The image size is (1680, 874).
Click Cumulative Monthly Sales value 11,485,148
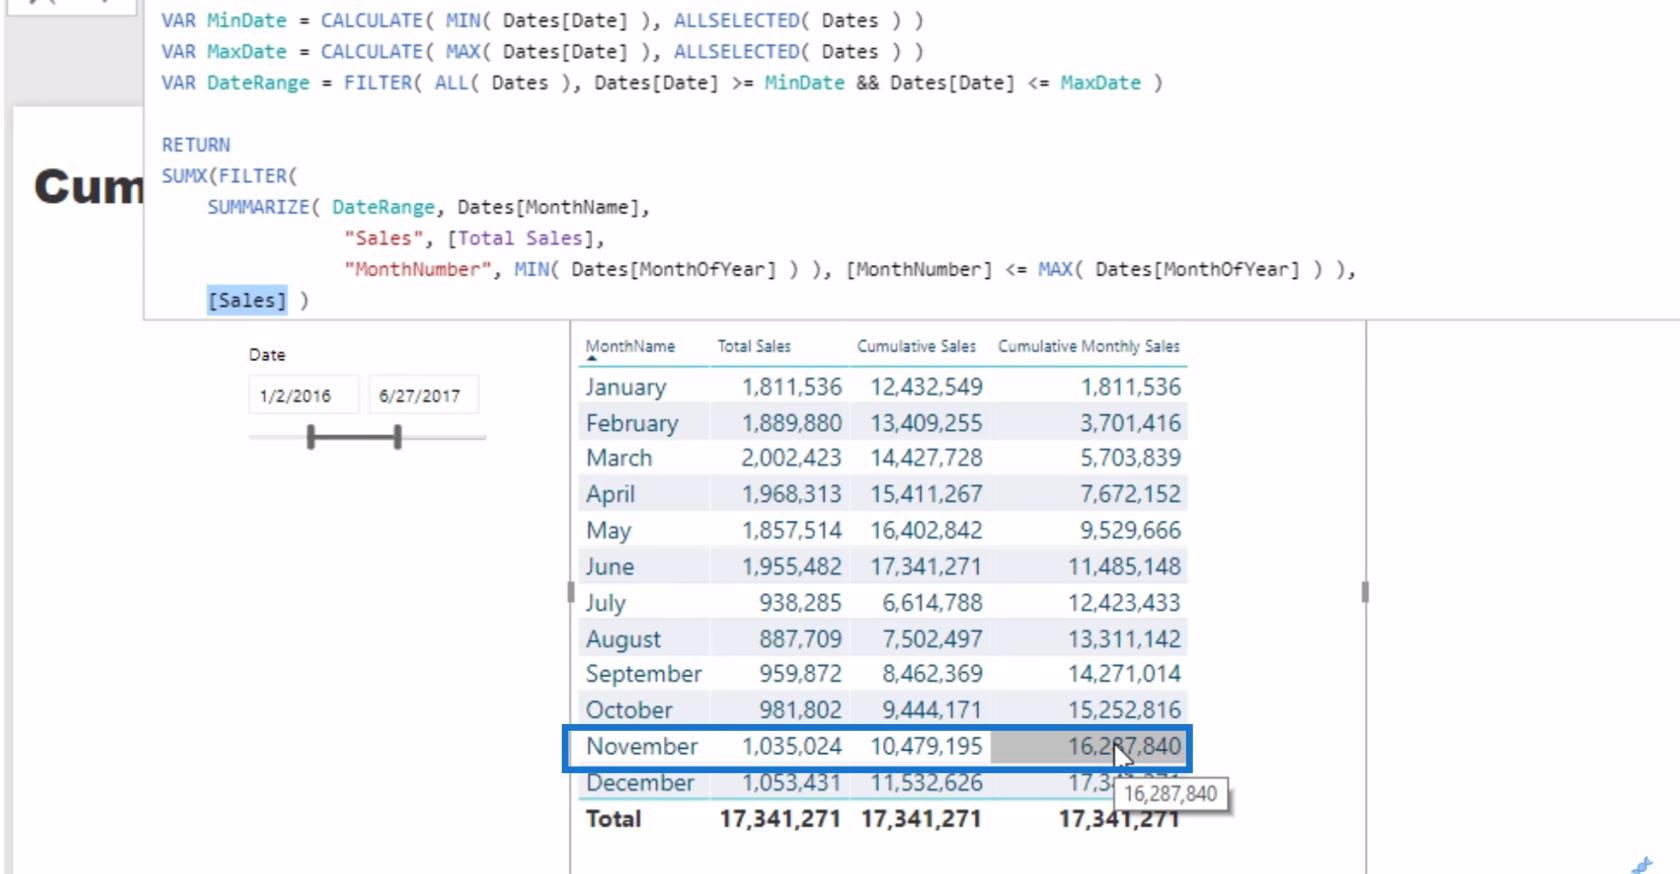tap(1124, 566)
